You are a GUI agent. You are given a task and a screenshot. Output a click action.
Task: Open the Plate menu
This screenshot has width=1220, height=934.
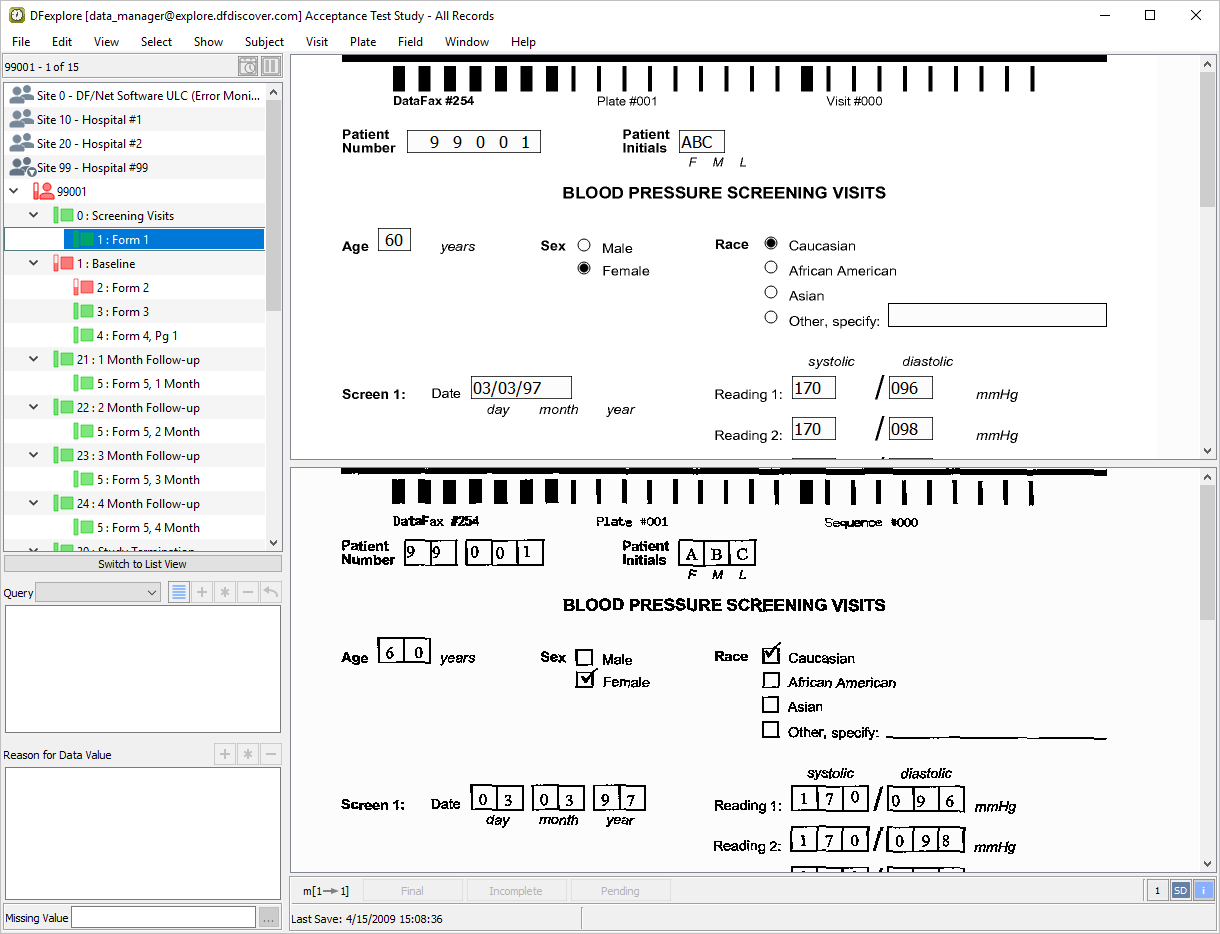pos(363,42)
